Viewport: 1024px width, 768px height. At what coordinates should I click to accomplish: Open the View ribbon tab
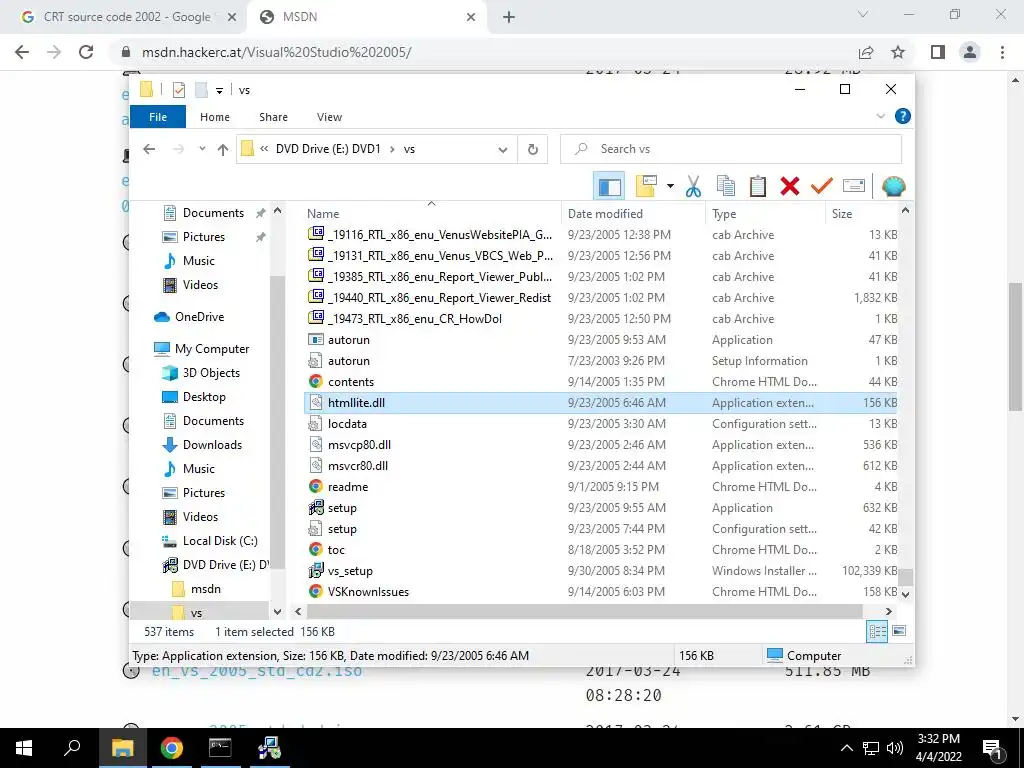point(329,117)
